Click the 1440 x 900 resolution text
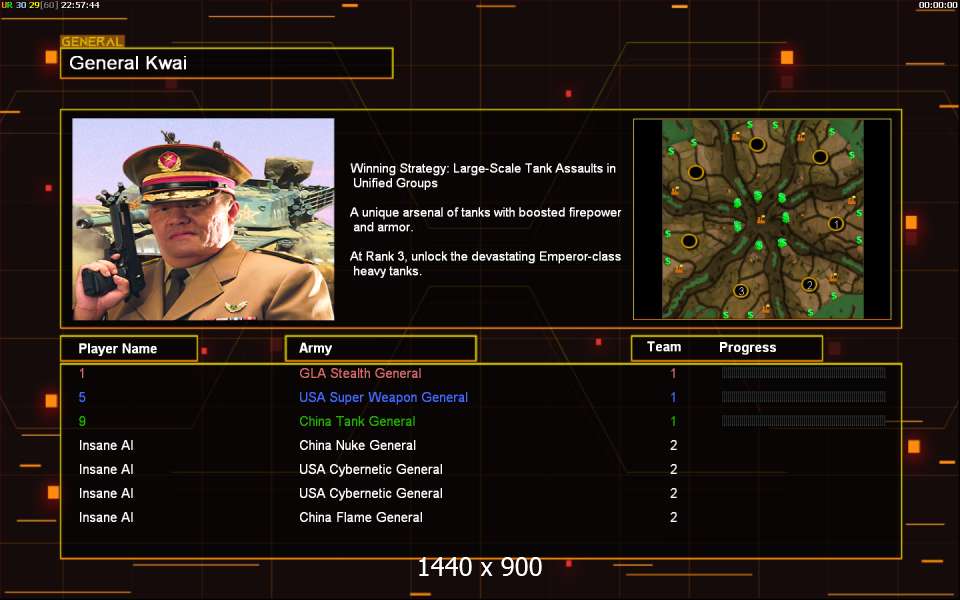 479,567
